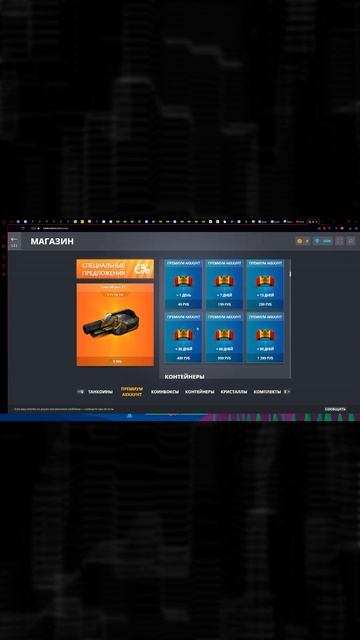The width and height of the screenshot is (360, 640).
Task: Select the Премиум аккаунт +15 дней card
Action: pos(265,284)
